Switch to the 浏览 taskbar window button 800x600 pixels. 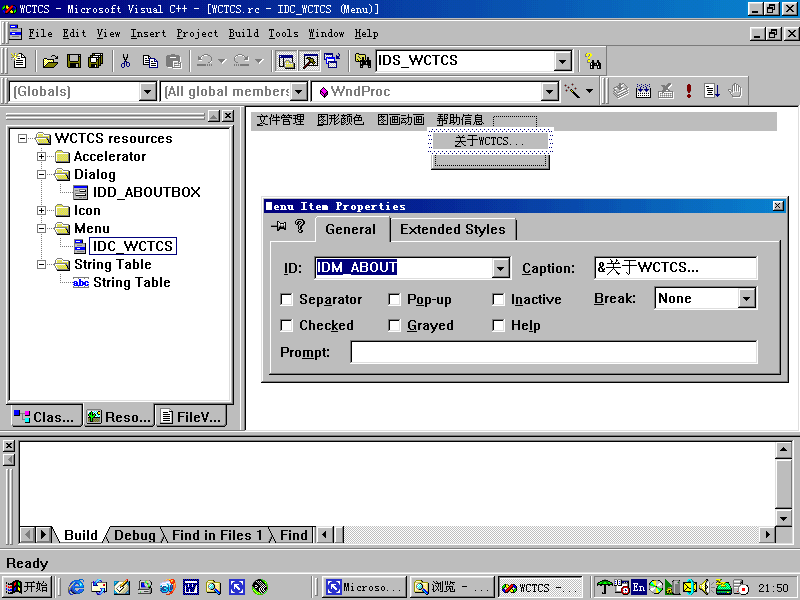point(452,587)
